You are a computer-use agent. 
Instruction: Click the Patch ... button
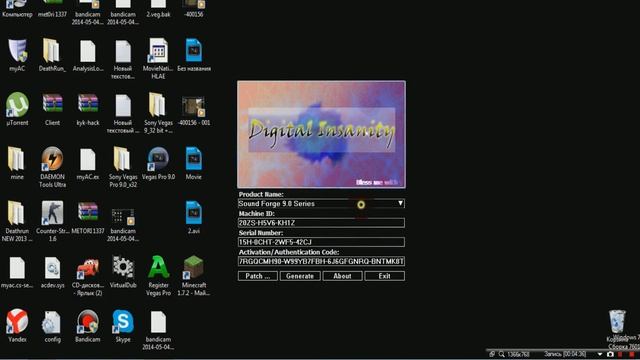tap(258, 276)
